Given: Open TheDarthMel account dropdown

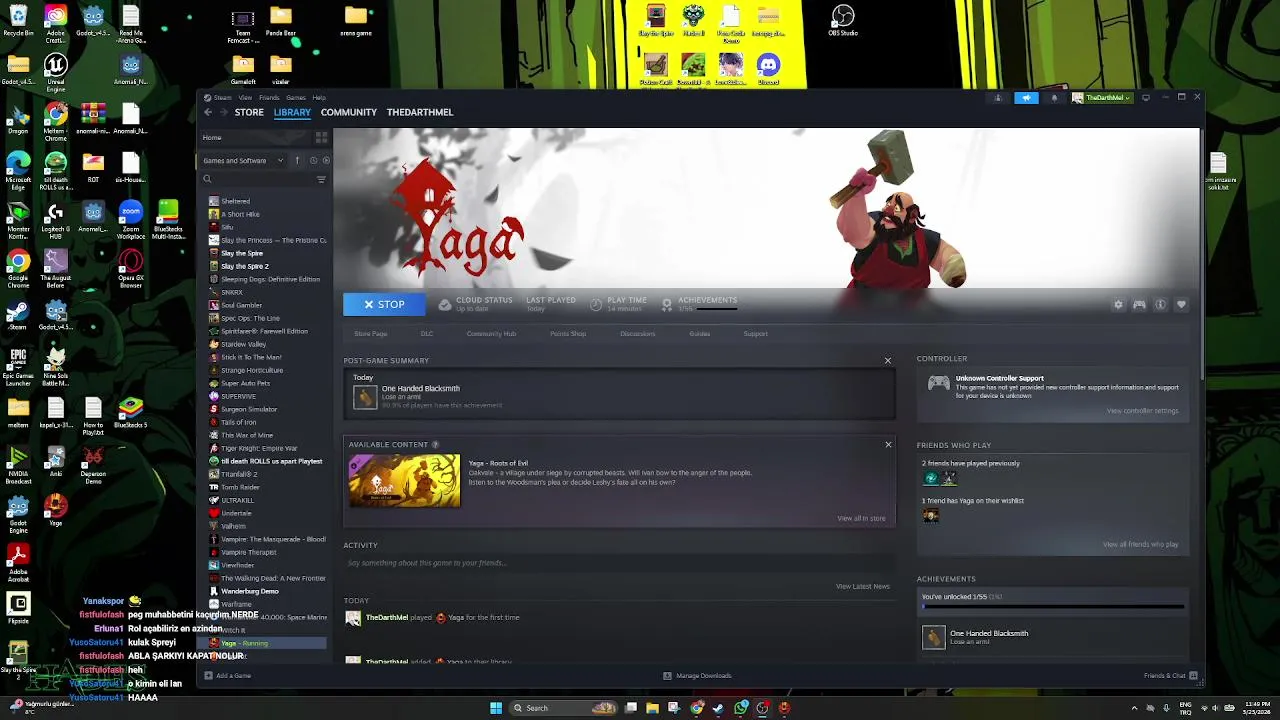Looking at the screenshot, I should click(x=1103, y=98).
